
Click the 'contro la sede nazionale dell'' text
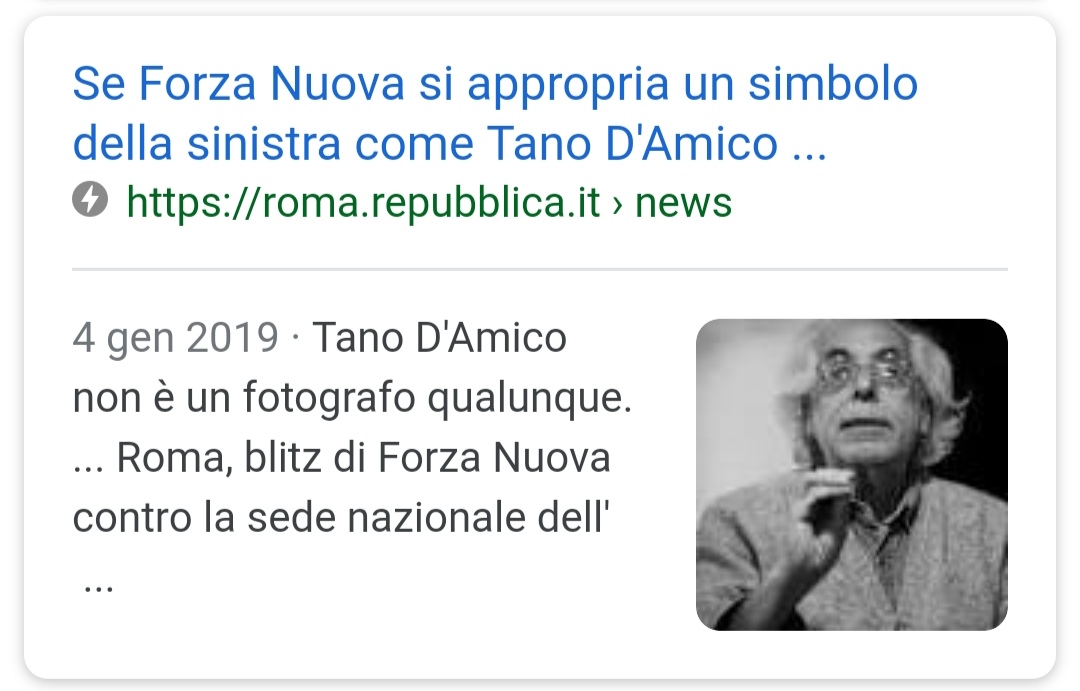(x=341, y=517)
